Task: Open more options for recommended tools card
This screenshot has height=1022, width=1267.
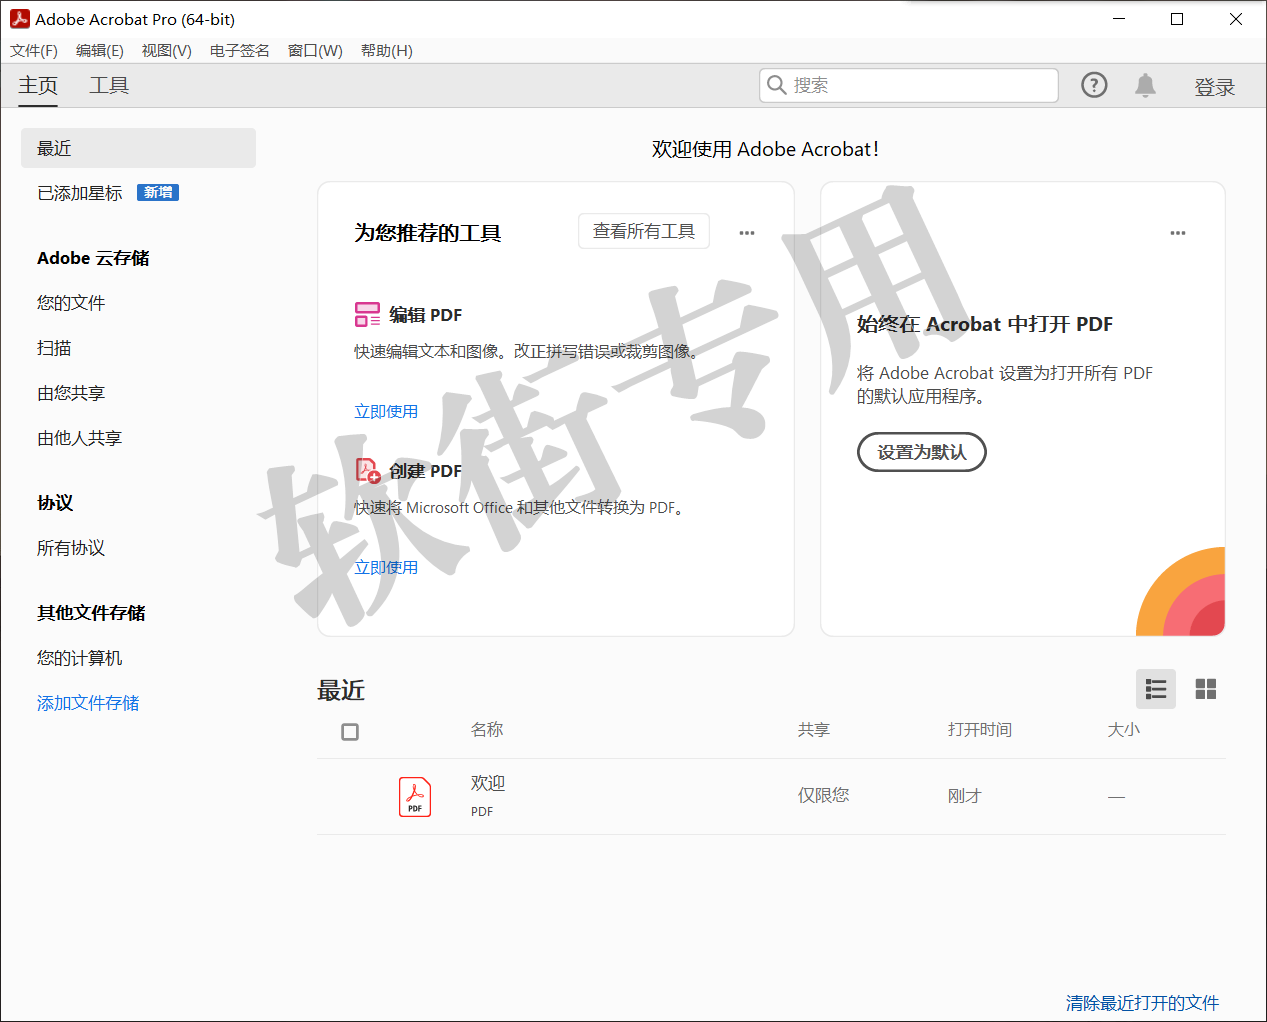Action: [x=747, y=233]
